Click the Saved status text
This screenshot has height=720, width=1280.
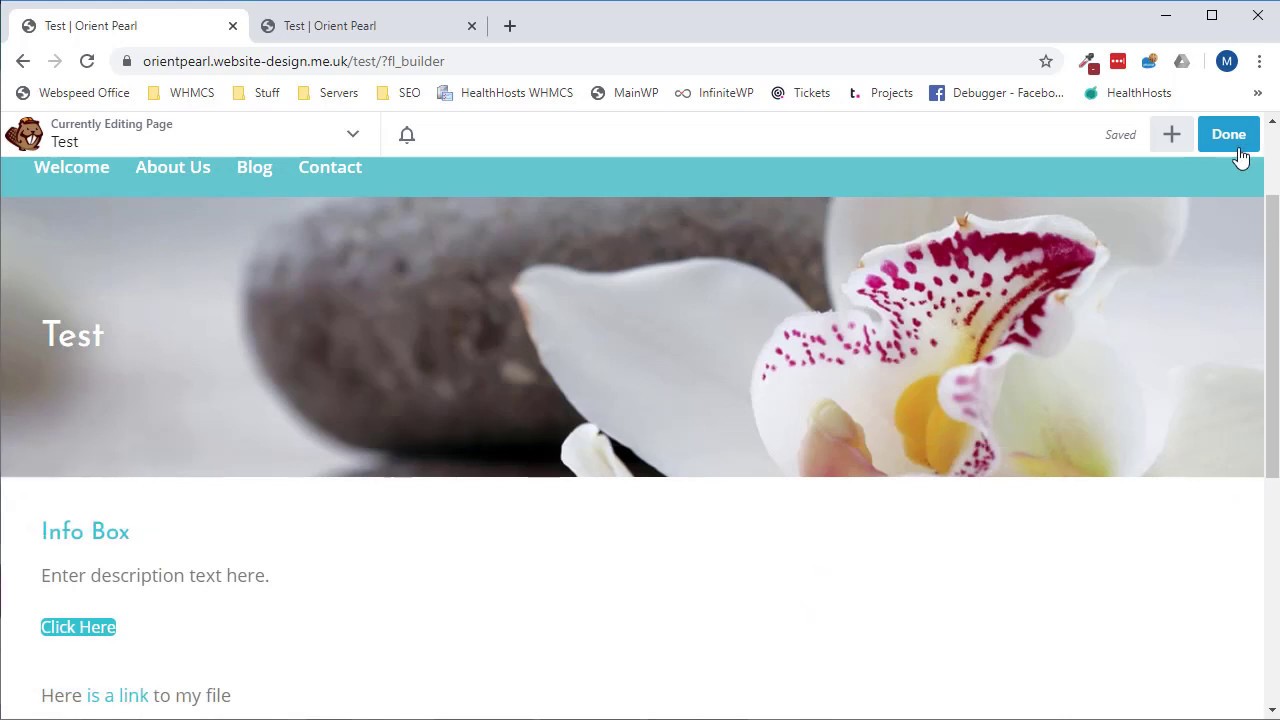[x=1120, y=134]
